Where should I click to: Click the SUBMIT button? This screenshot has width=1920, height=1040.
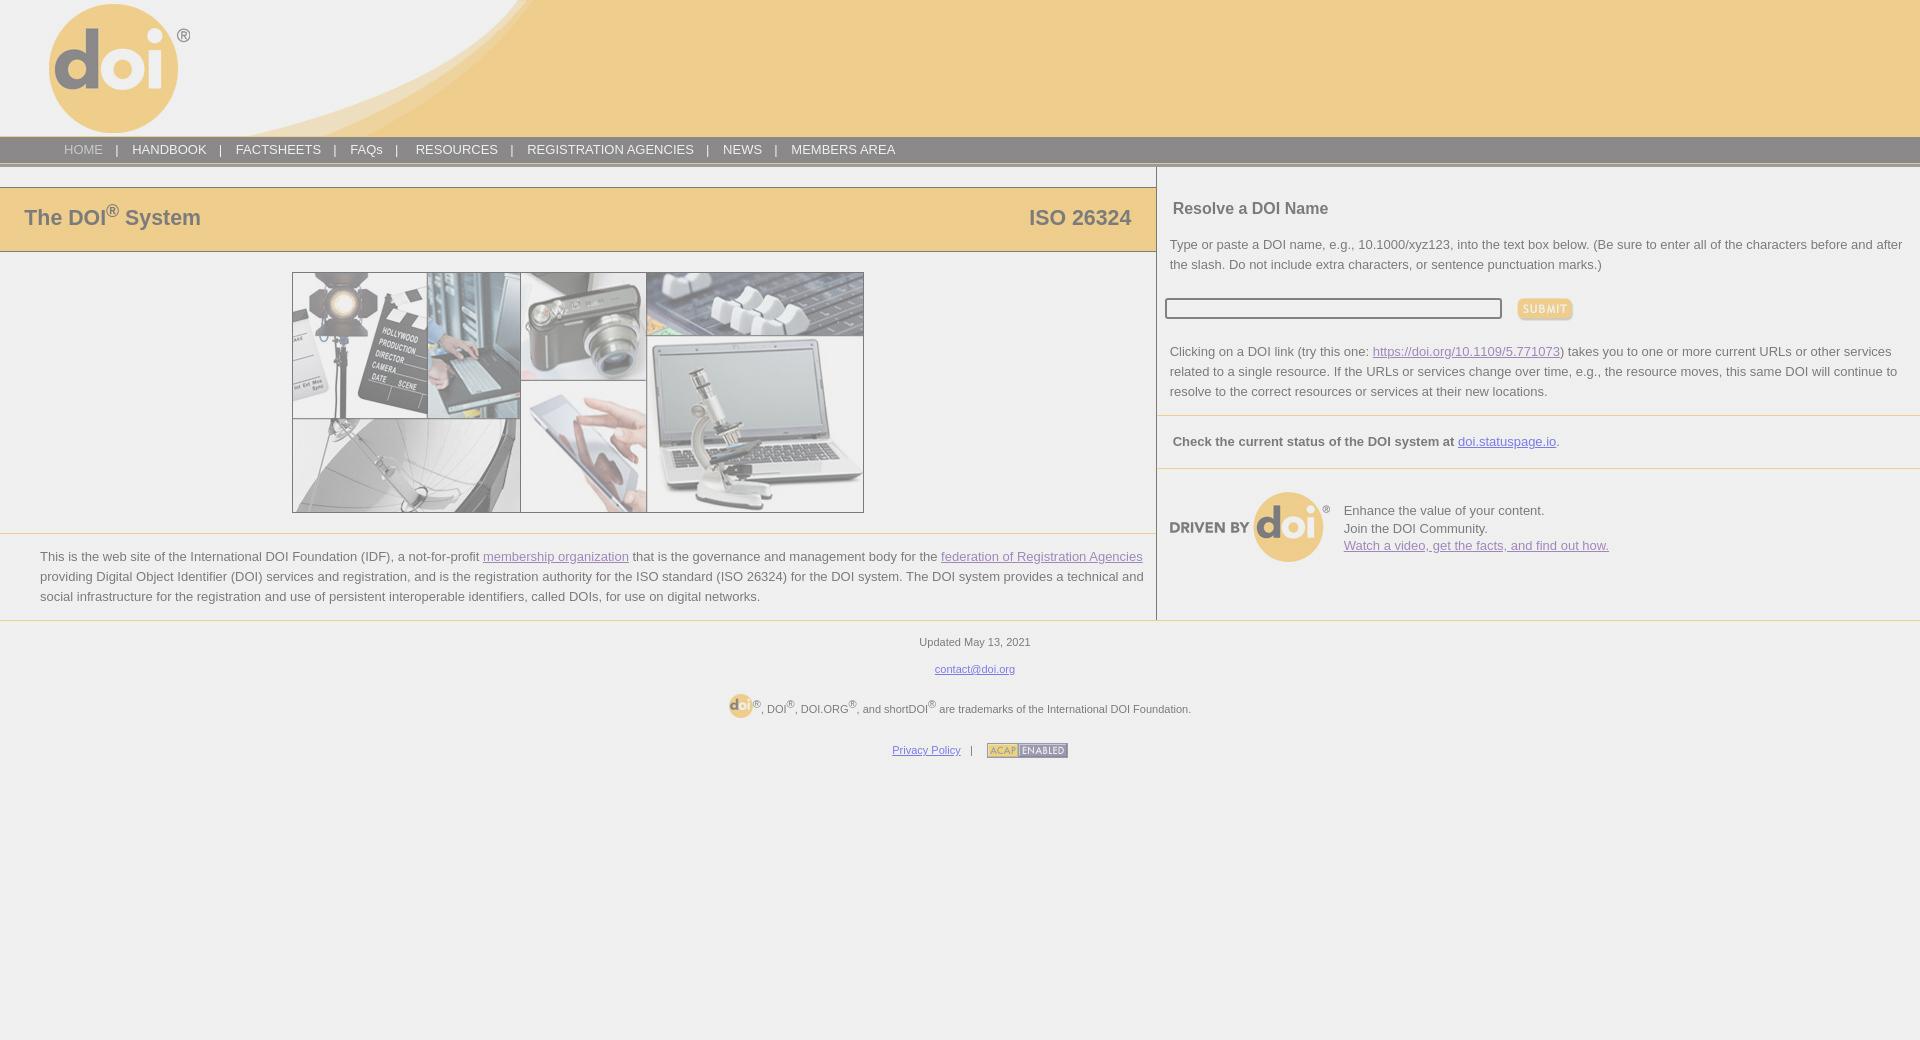click(x=1545, y=309)
